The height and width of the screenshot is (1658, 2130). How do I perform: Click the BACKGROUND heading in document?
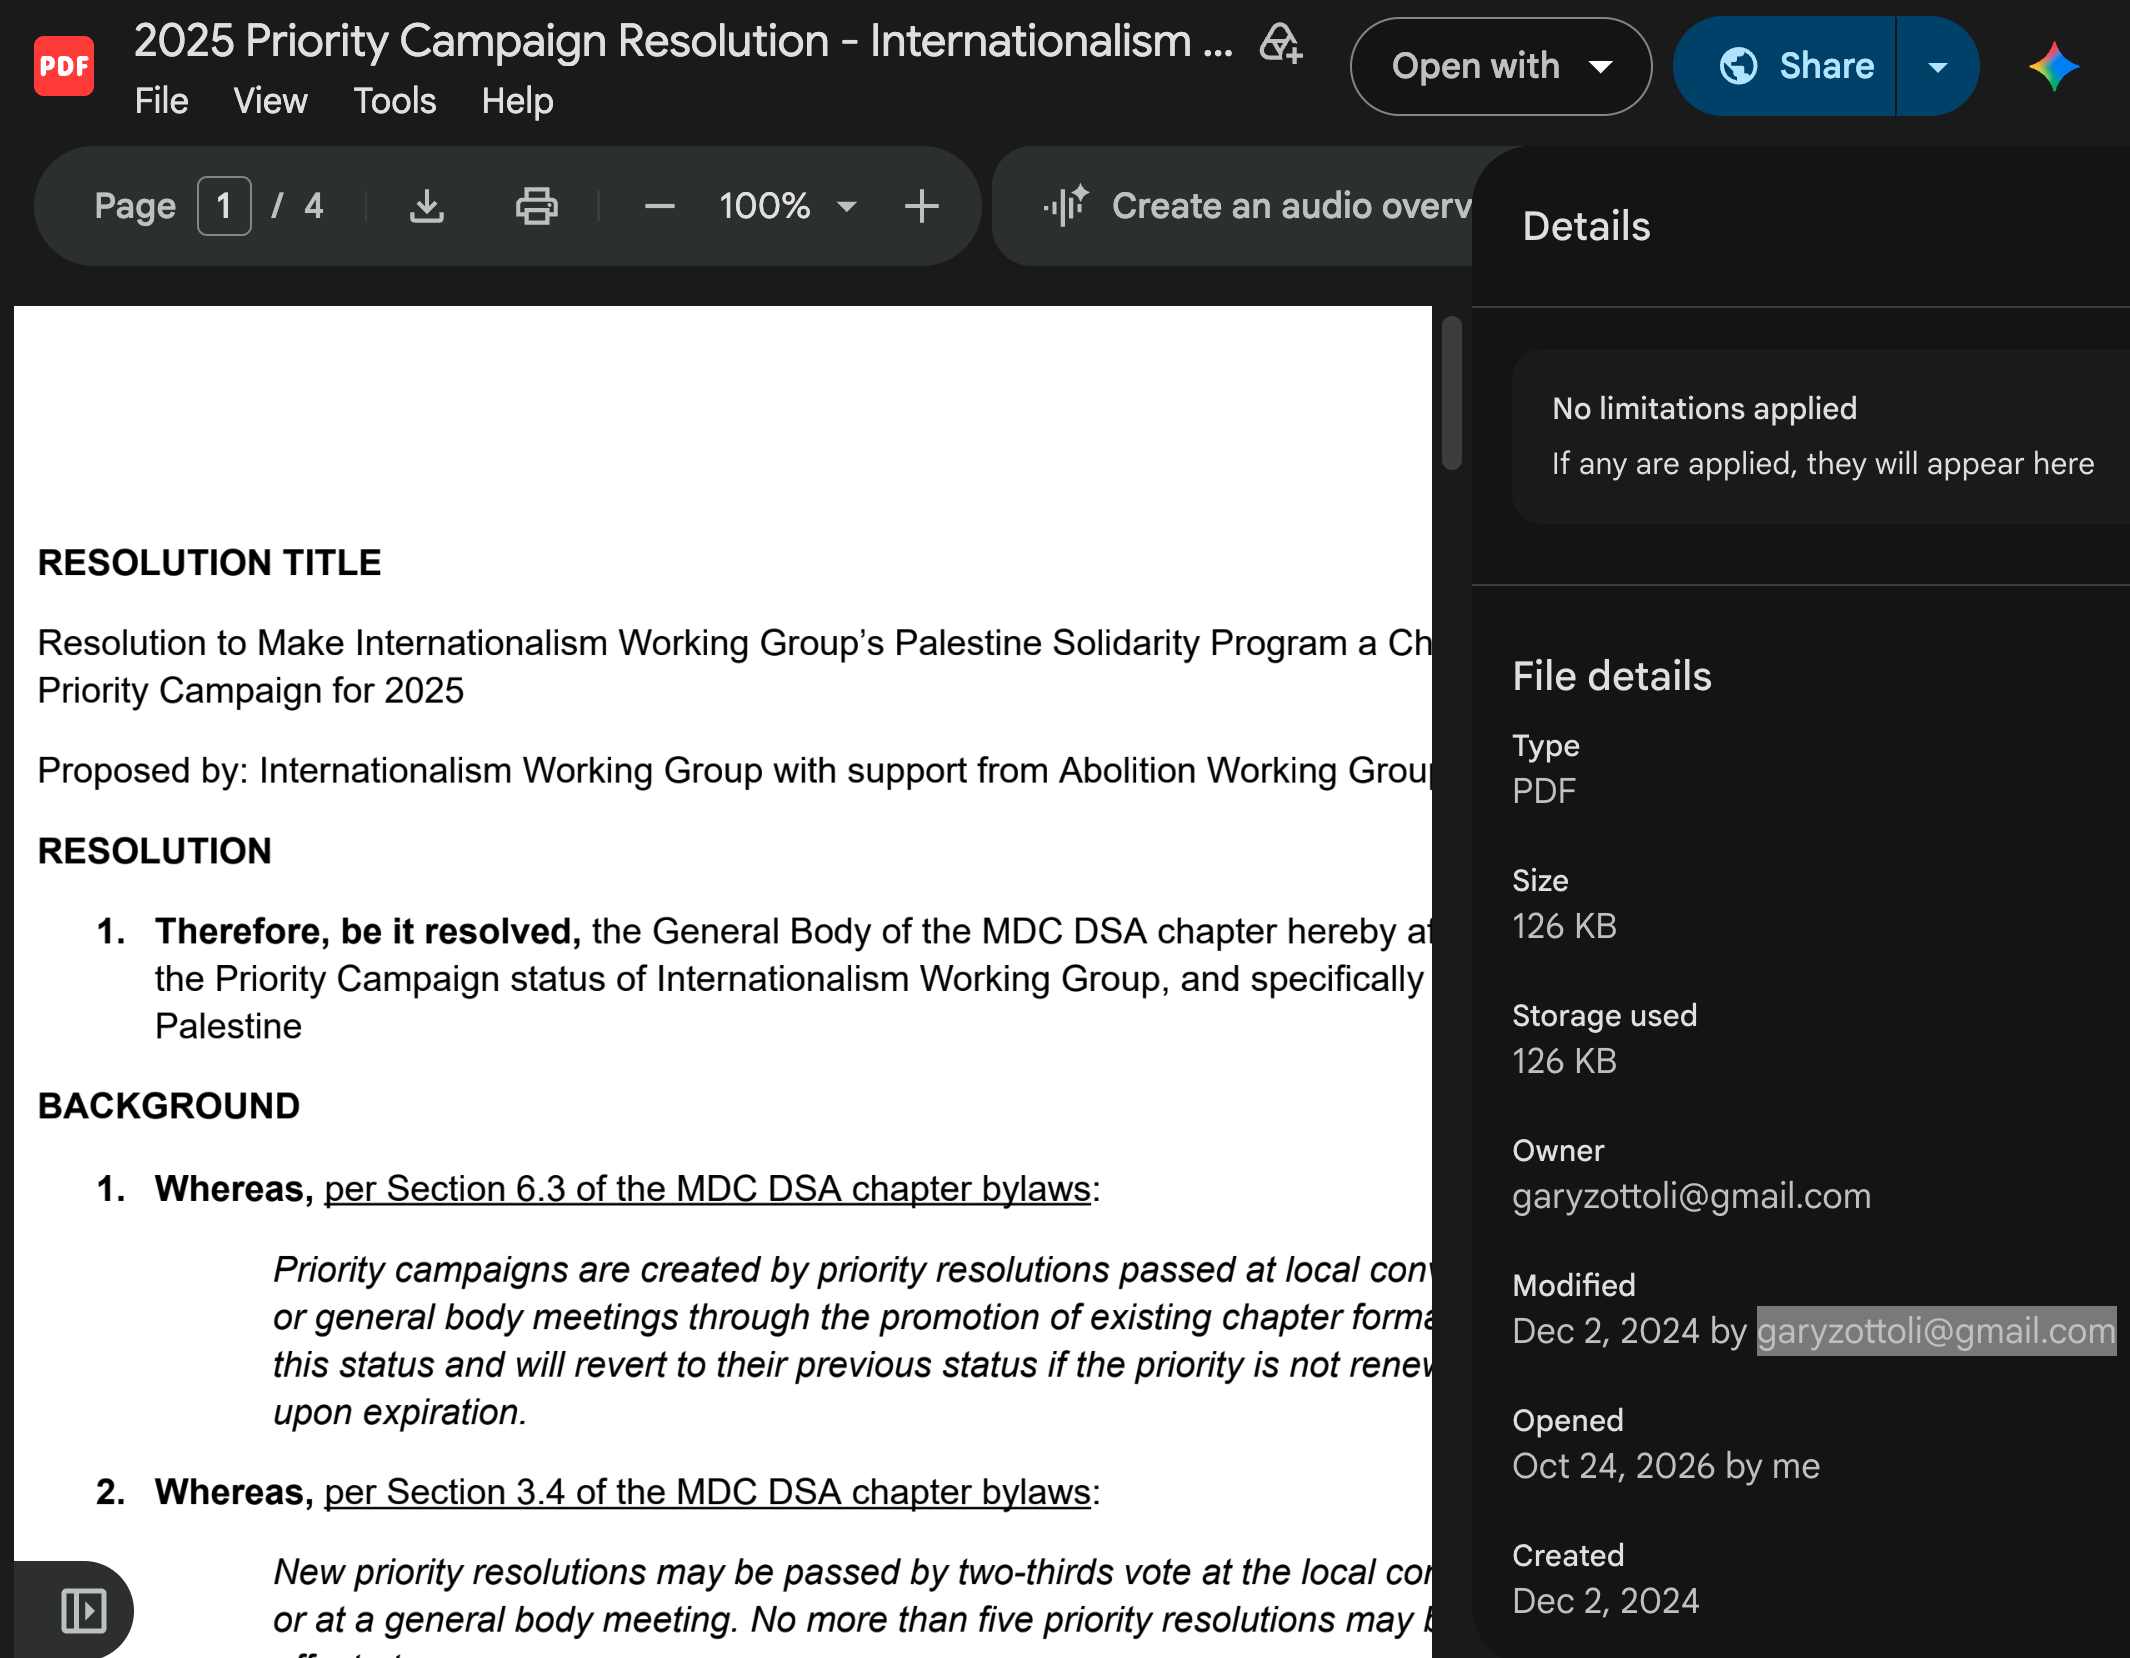pyautogui.click(x=169, y=1106)
